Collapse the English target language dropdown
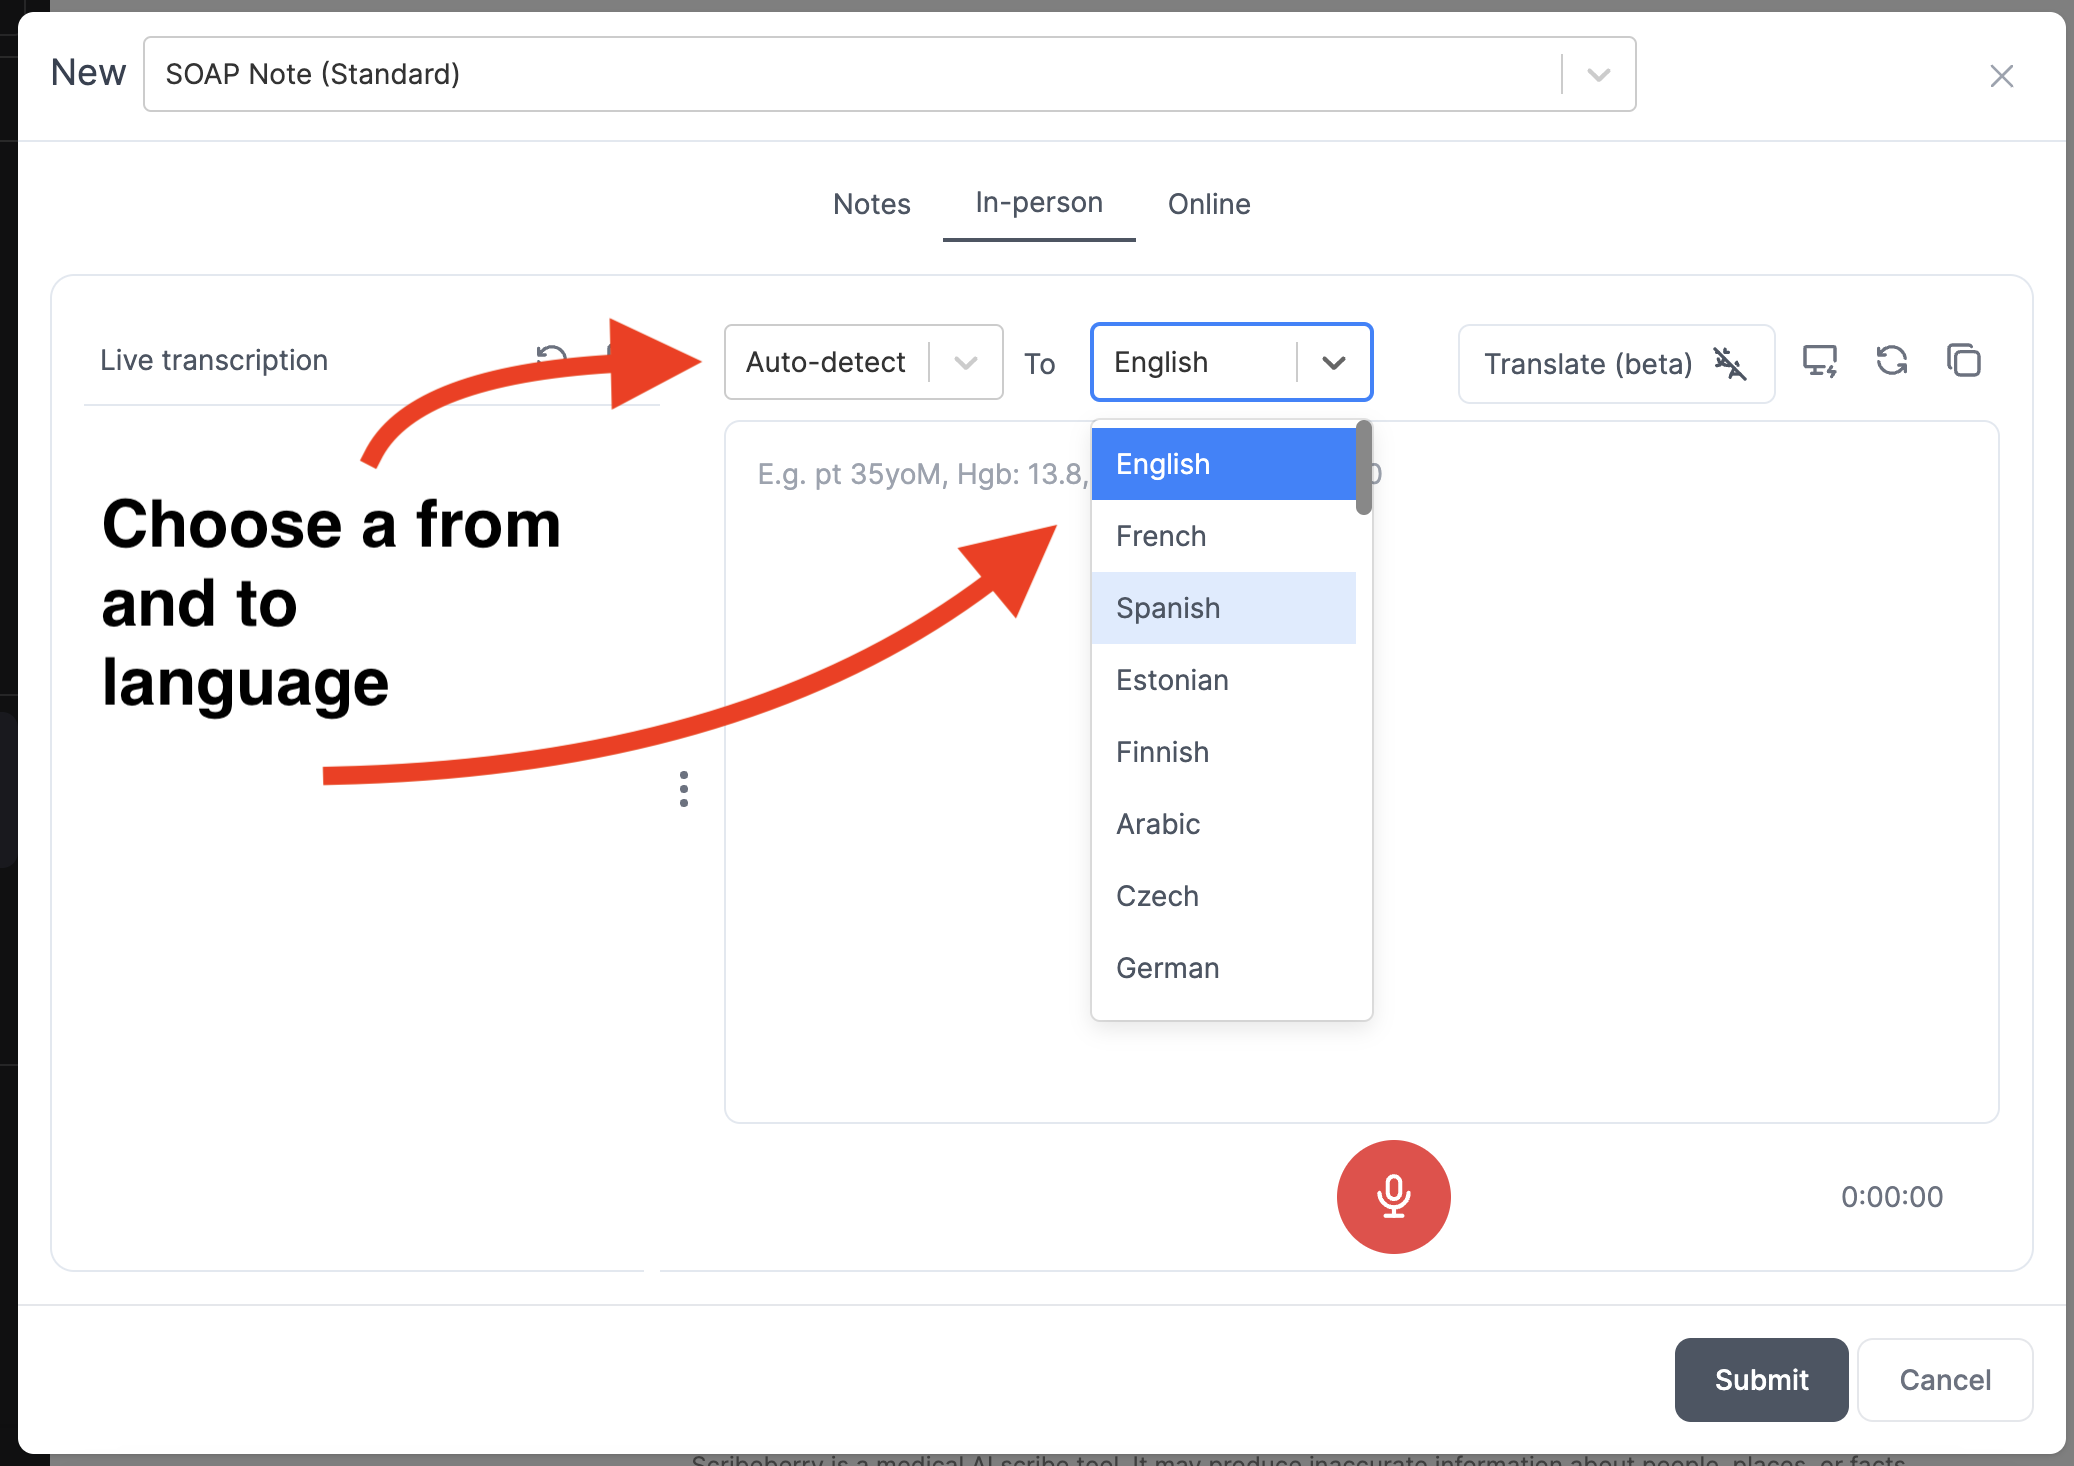 point(1333,362)
